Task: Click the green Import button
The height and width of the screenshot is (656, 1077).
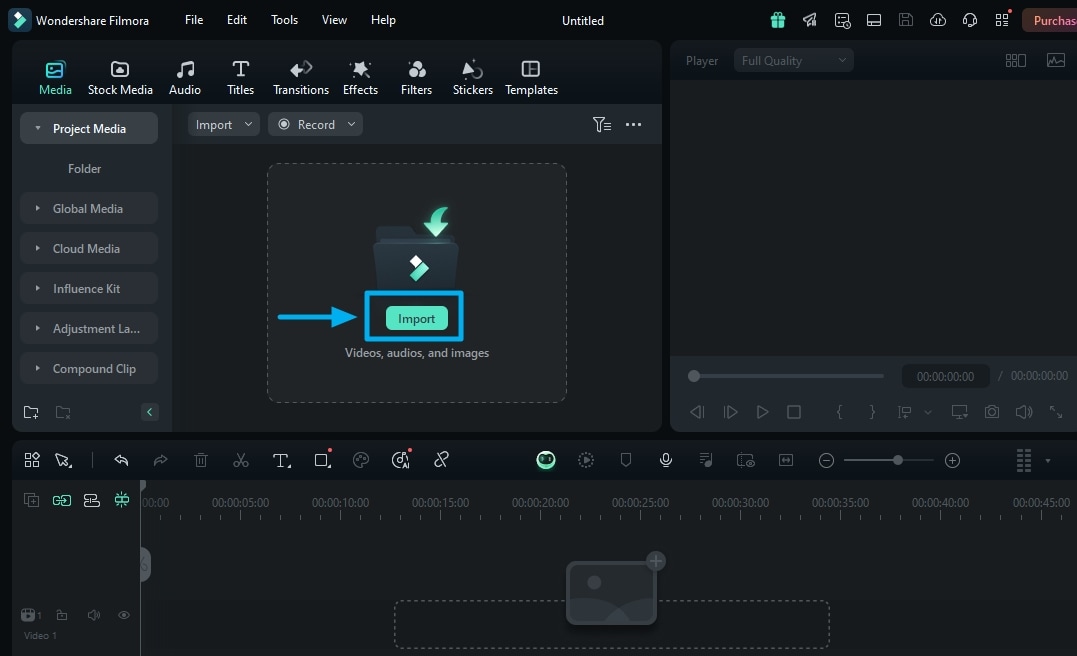Action: 416,318
